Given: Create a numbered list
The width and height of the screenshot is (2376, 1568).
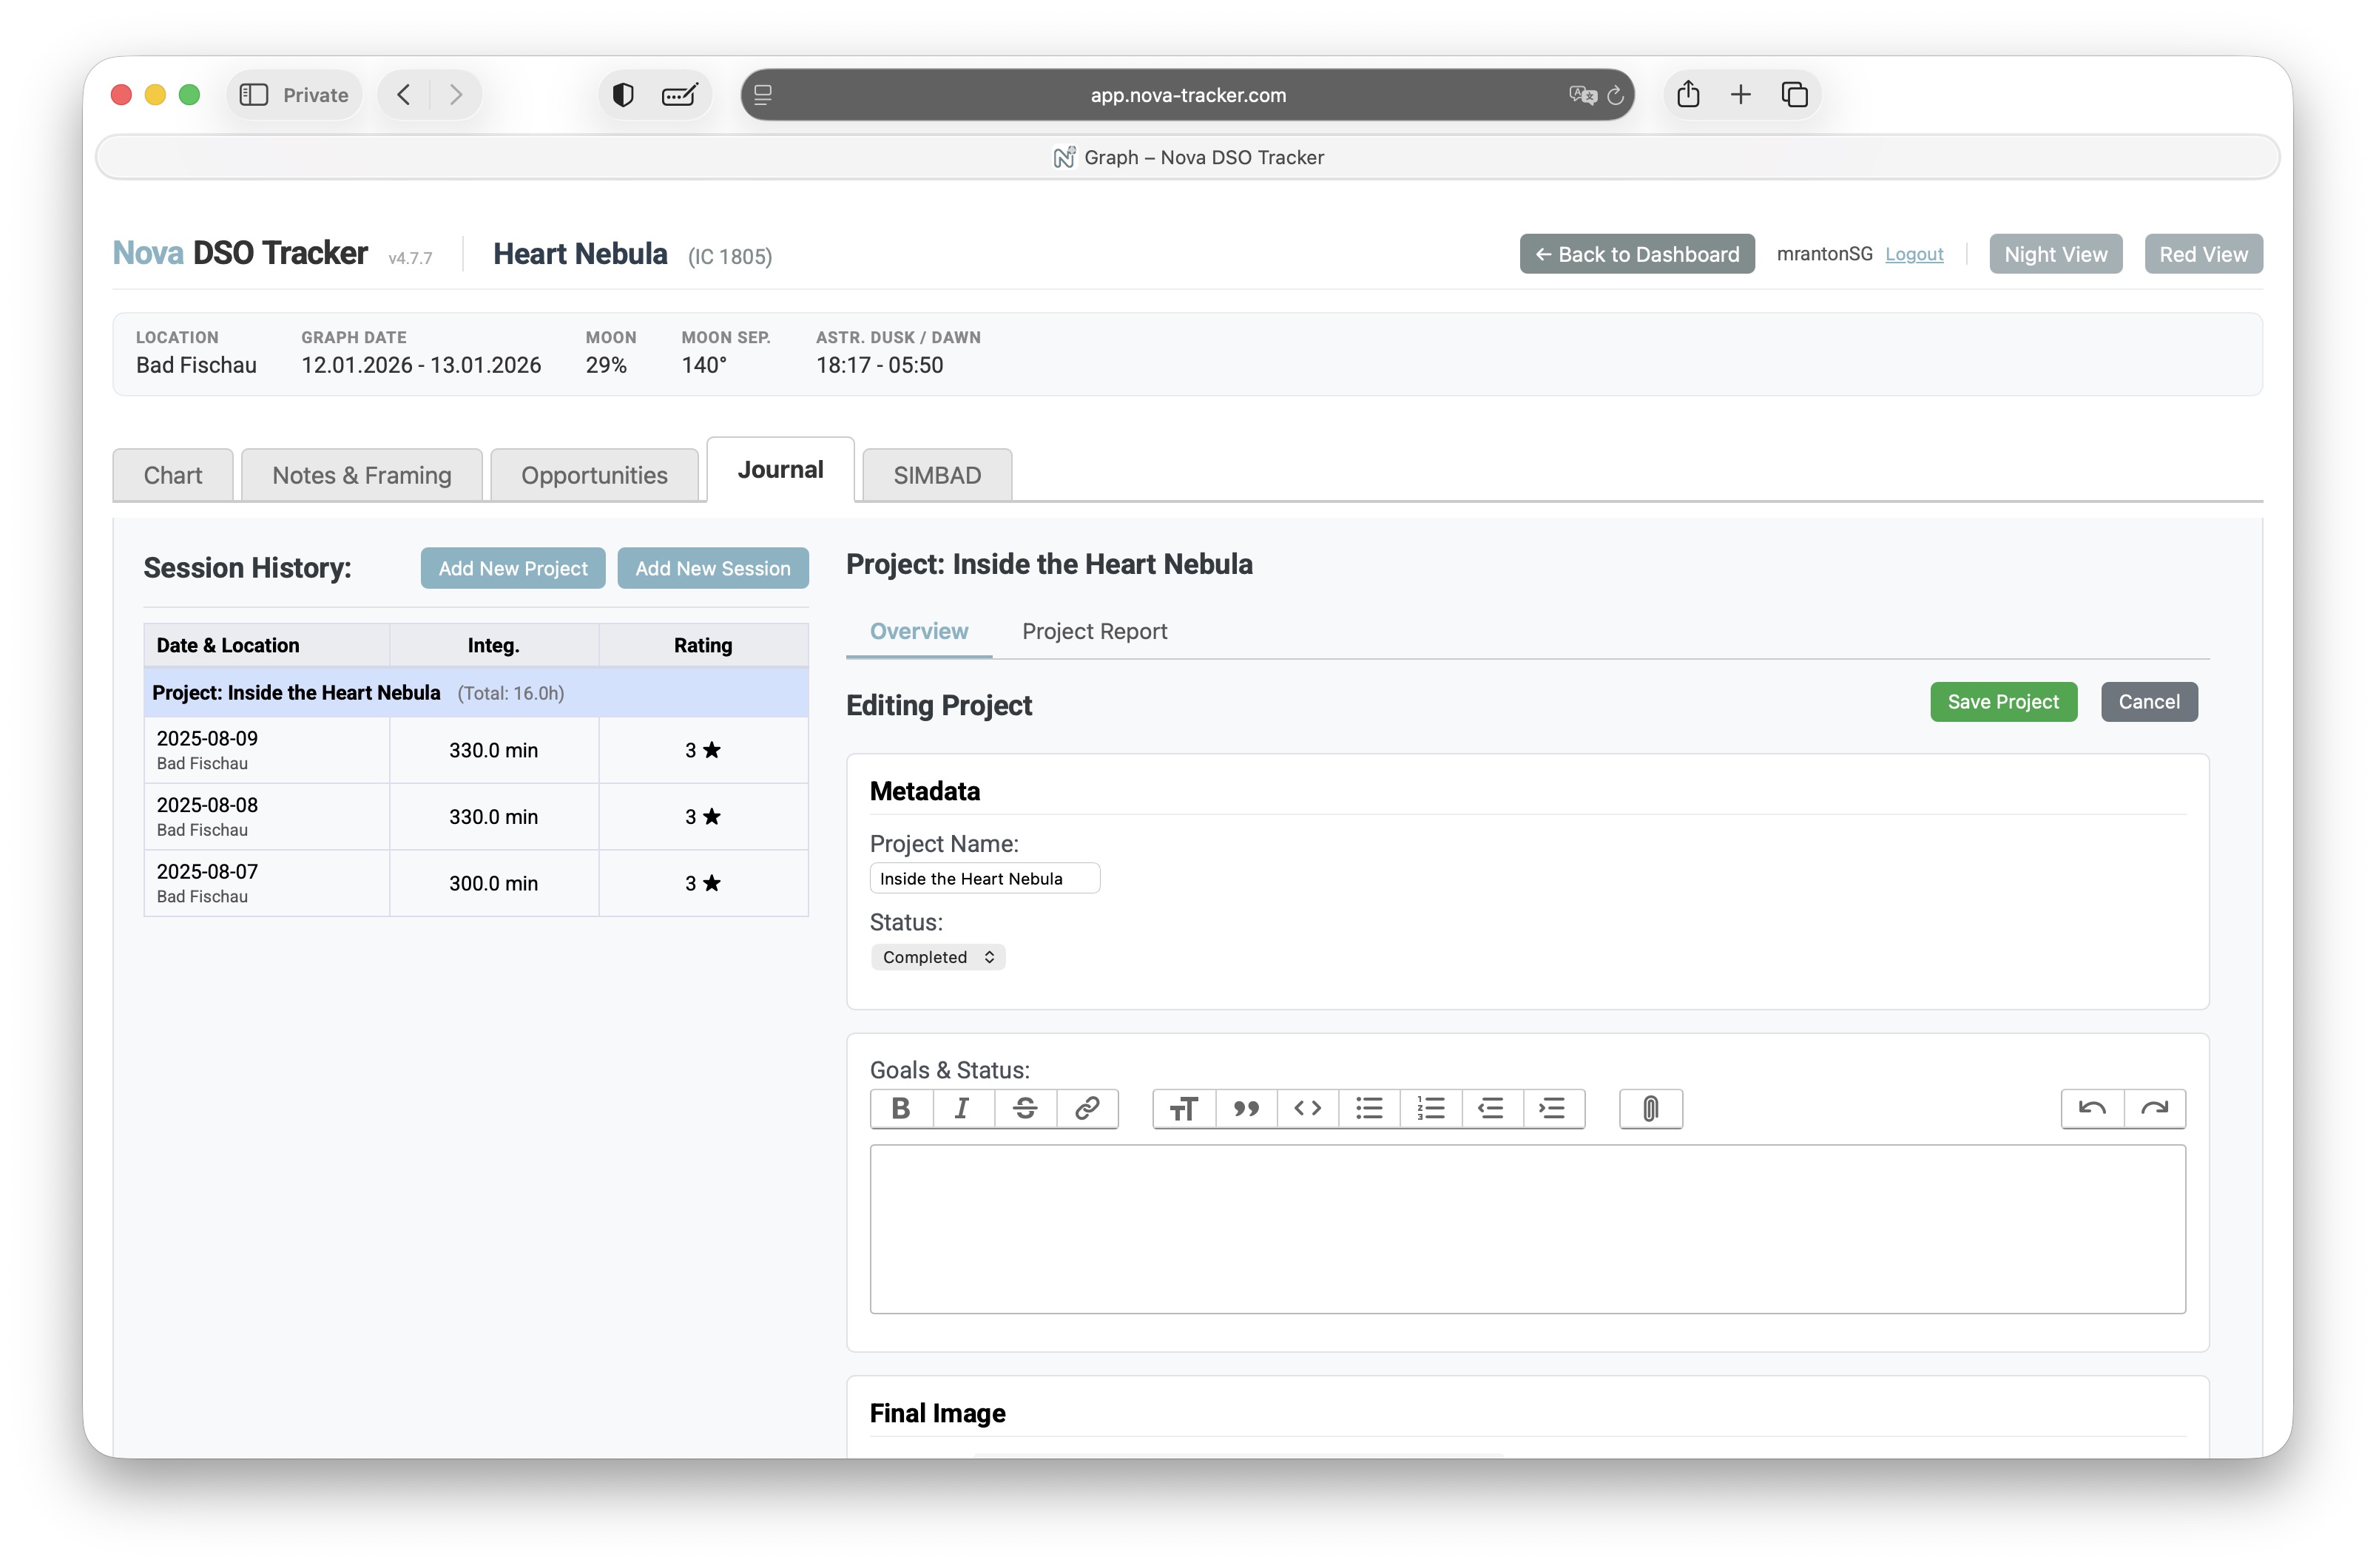Looking at the screenshot, I should [x=1430, y=1108].
